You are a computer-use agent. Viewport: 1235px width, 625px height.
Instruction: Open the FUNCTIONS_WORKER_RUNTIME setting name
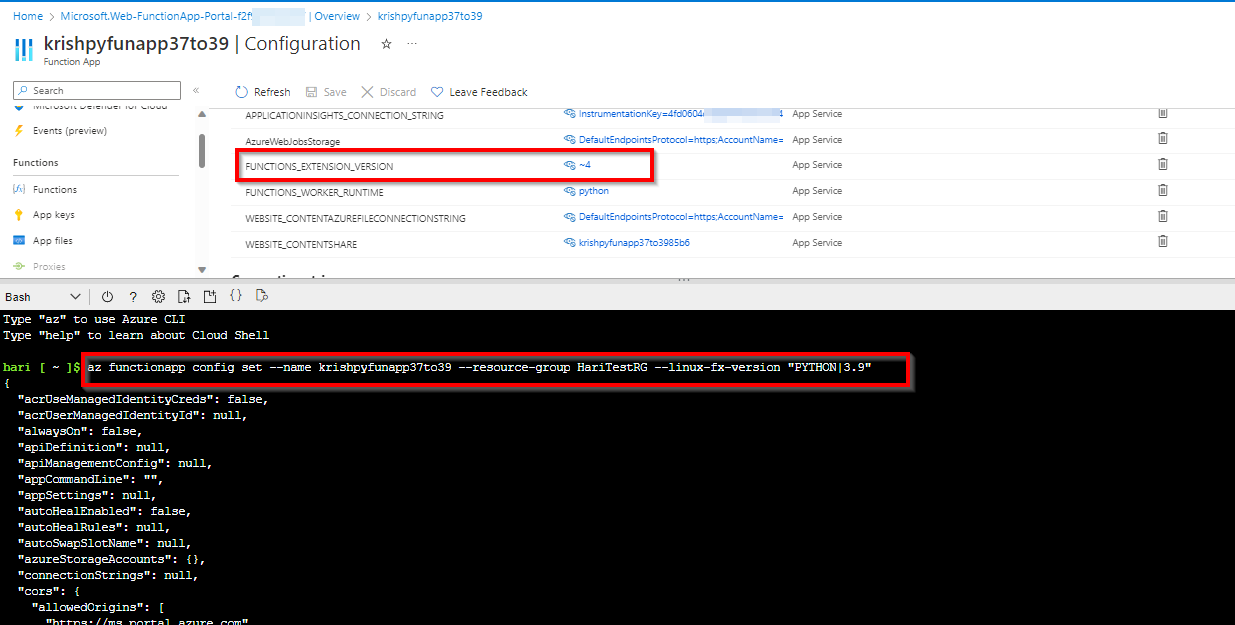[314, 193]
